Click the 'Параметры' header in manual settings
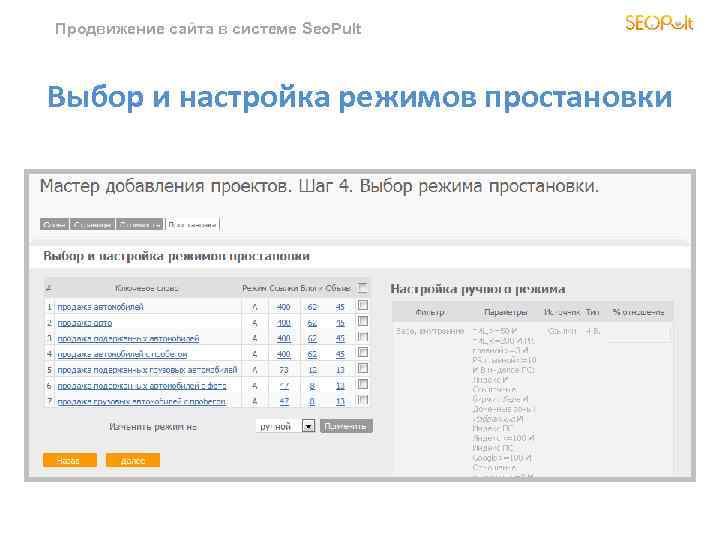Viewport: 720px width, 540px height. 506,312
